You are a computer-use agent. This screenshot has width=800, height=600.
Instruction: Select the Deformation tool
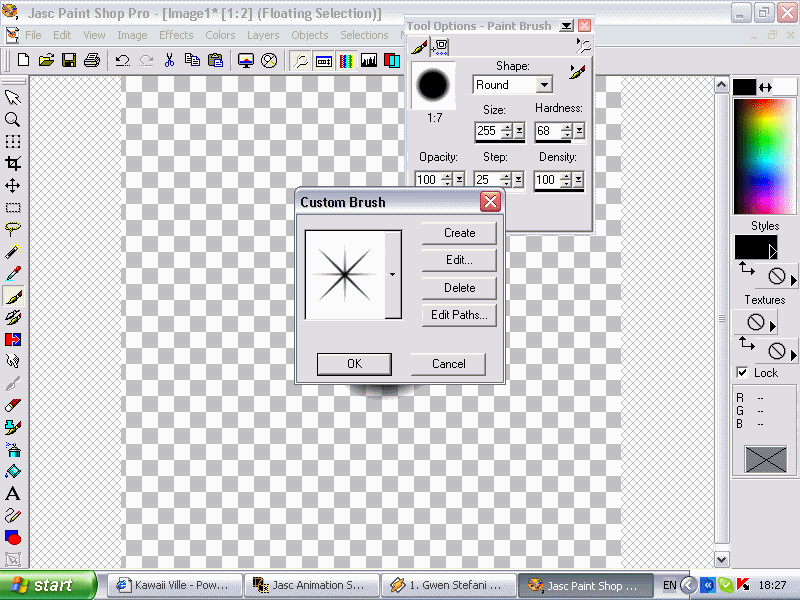pyautogui.click(x=12, y=142)
